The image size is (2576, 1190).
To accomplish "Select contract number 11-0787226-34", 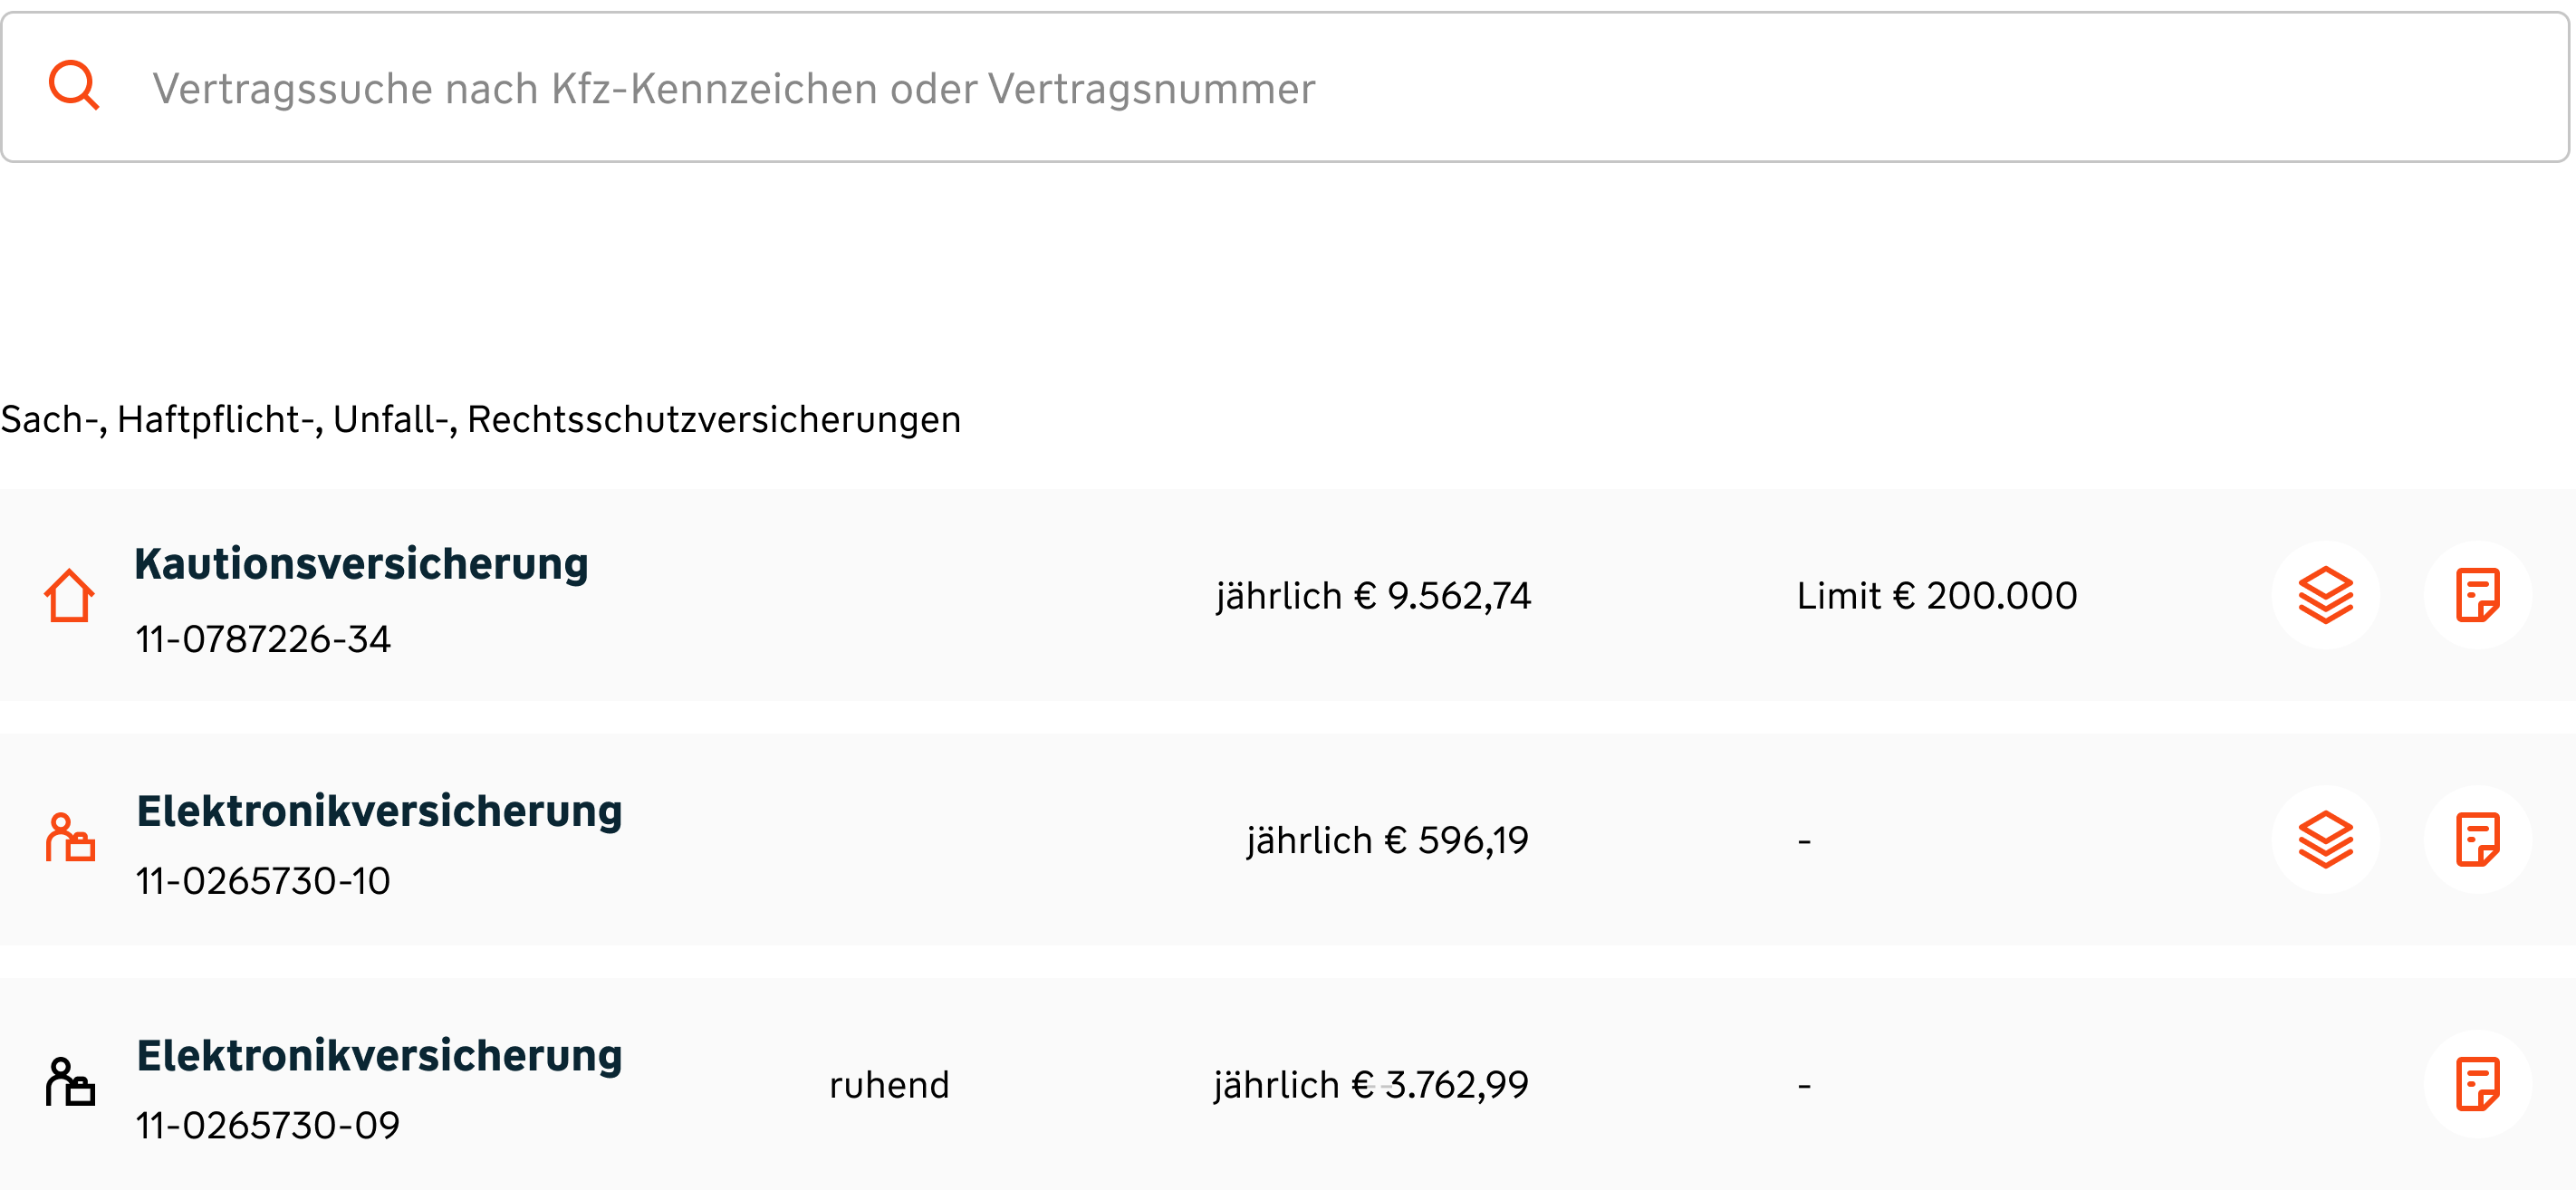I will [263, 639].
